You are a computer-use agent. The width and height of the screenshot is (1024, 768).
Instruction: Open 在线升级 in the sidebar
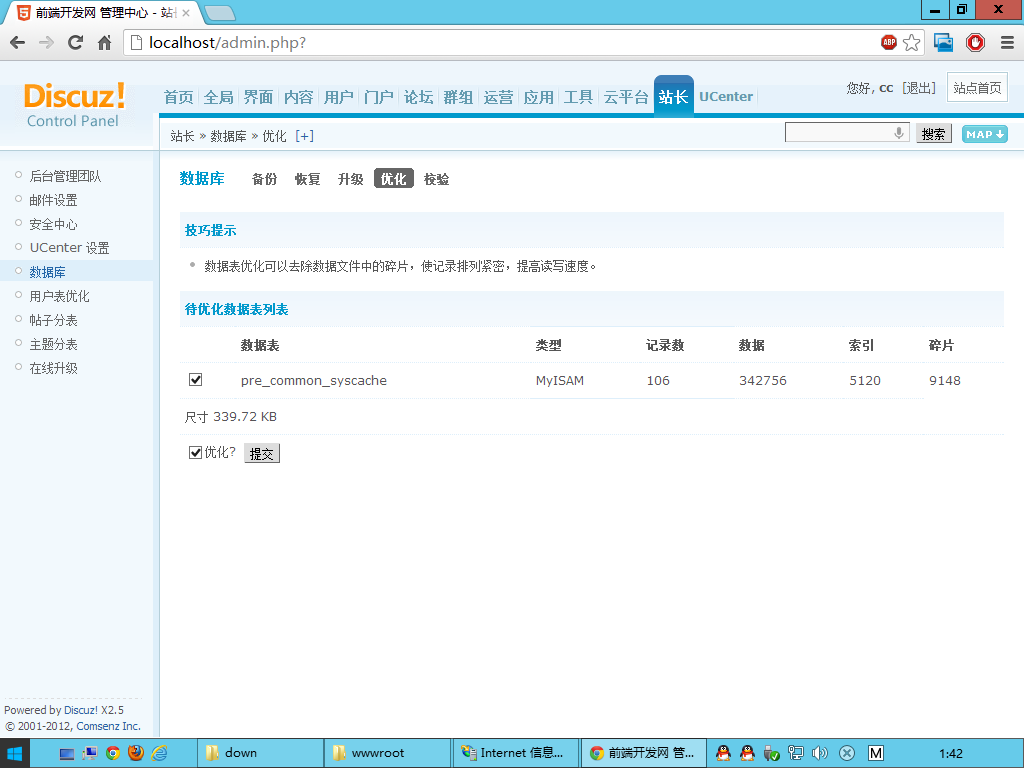[x=54, y=368]
